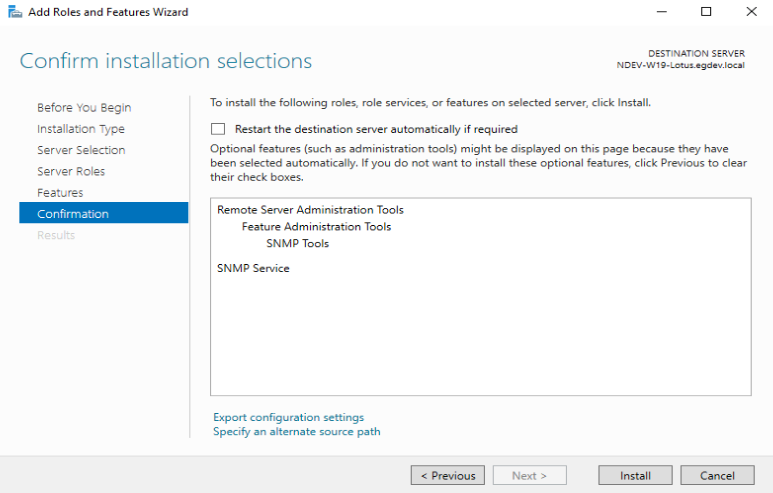This screenshot has width=773, height=493.
Task: Open Specify an alternate source path link
Action: [x=297, y=432]
